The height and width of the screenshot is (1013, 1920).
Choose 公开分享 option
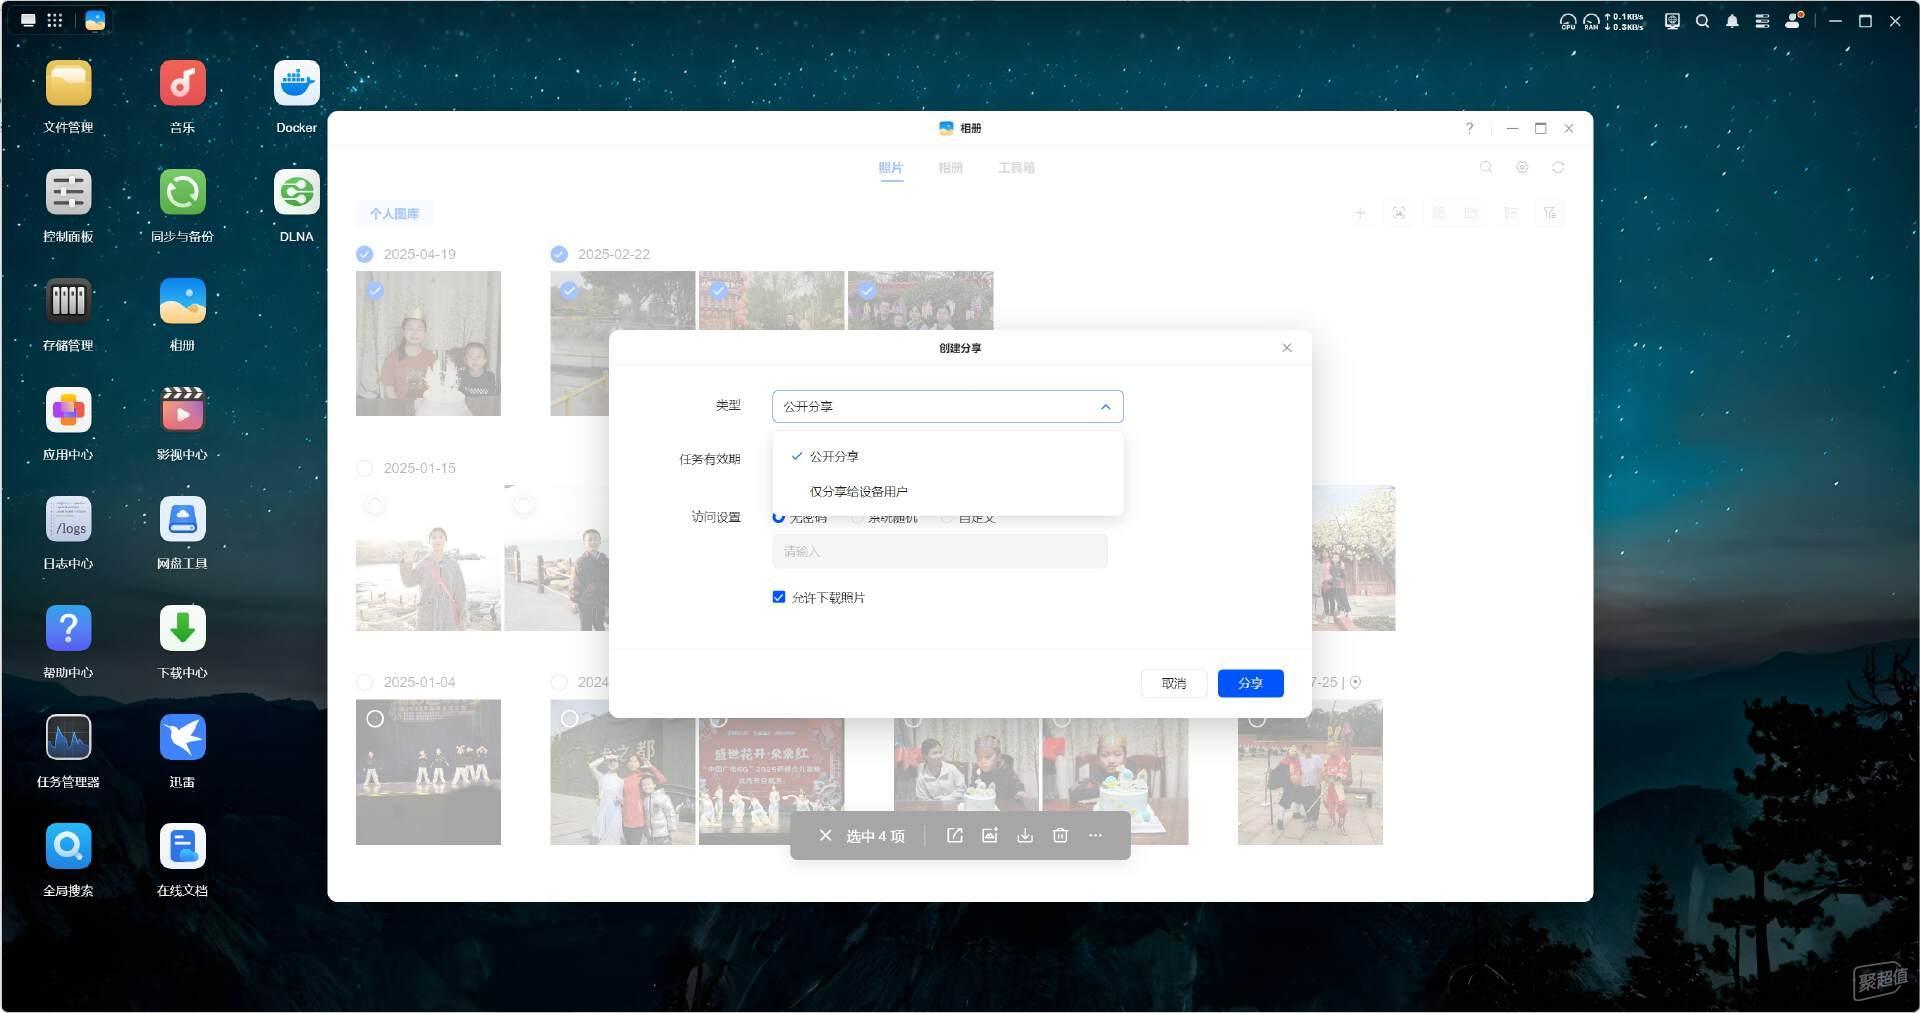point(948,456)
